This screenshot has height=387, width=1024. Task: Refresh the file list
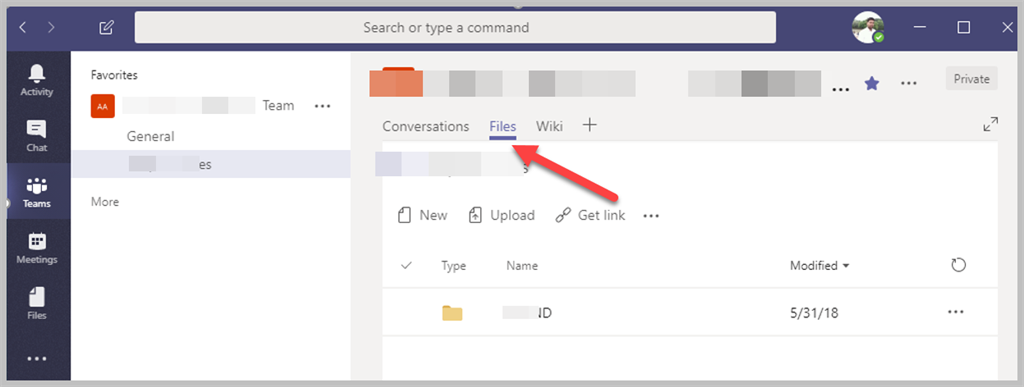tap(958, 265)
